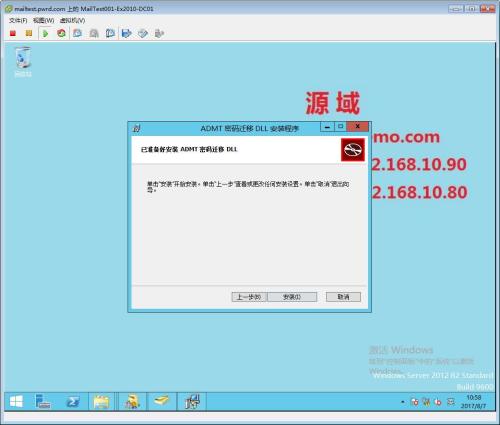500x425 pixels.
Task: Select the Recycle Bin desktop icon
Action: tap(23, 62)
